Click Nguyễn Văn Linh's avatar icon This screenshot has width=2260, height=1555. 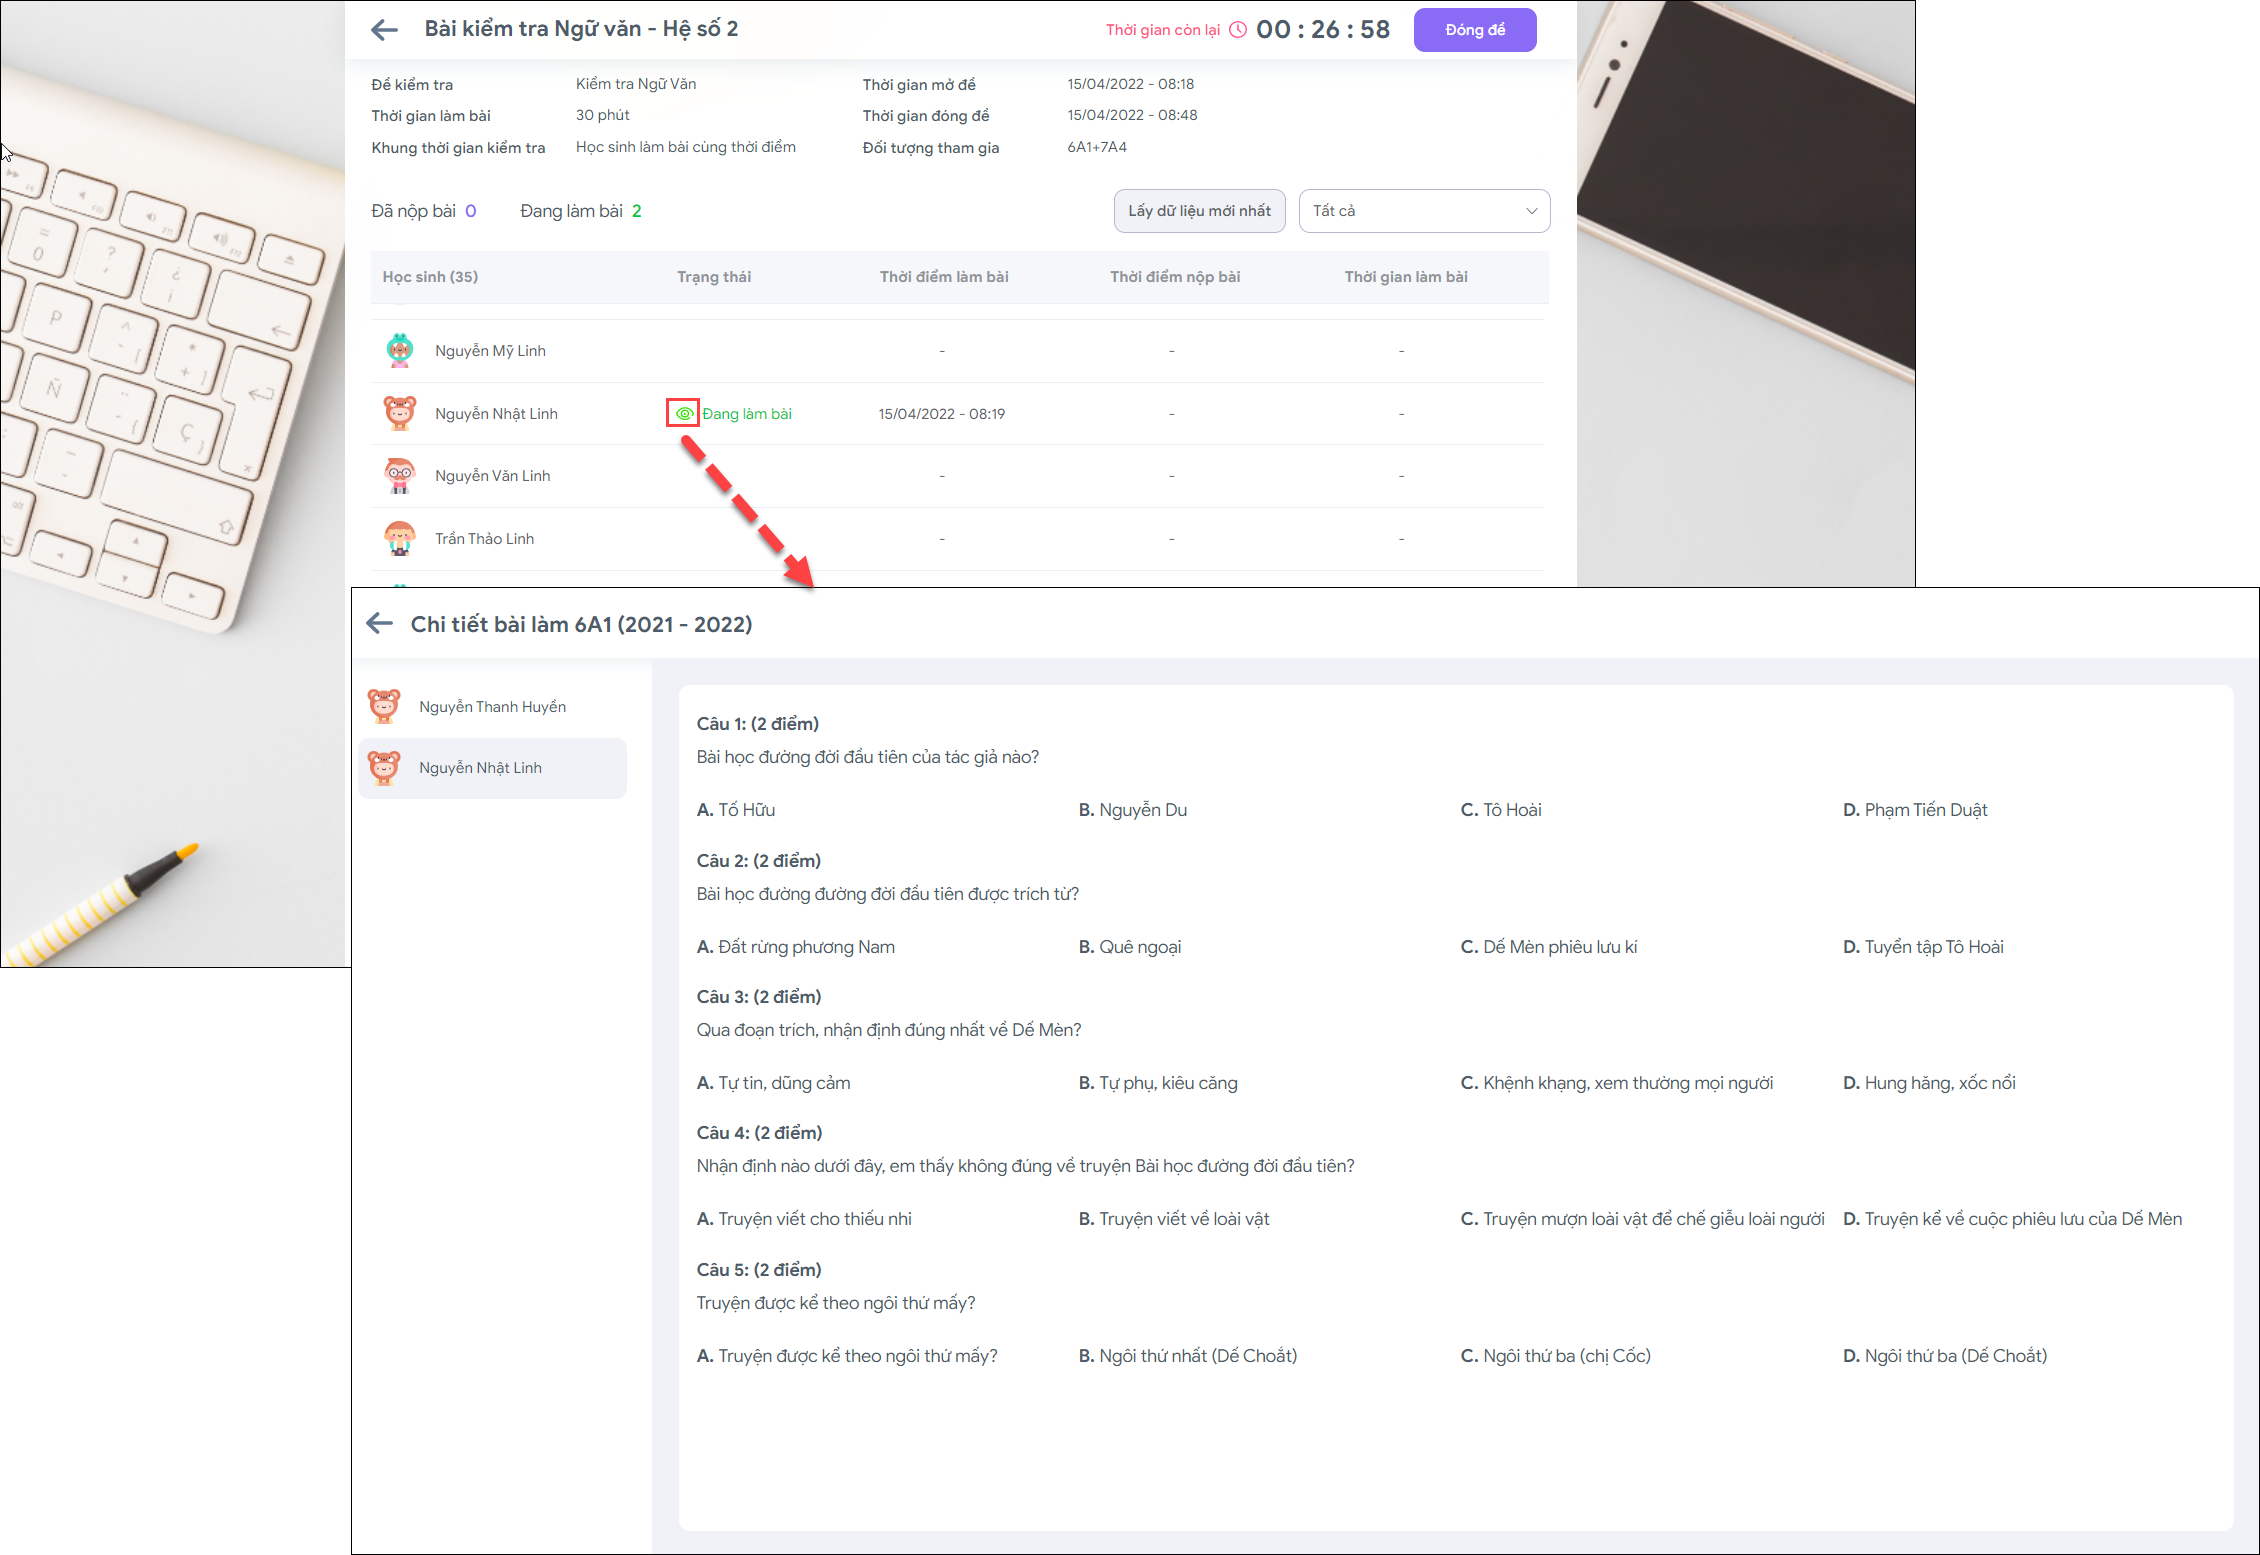[x=400, y=475]
